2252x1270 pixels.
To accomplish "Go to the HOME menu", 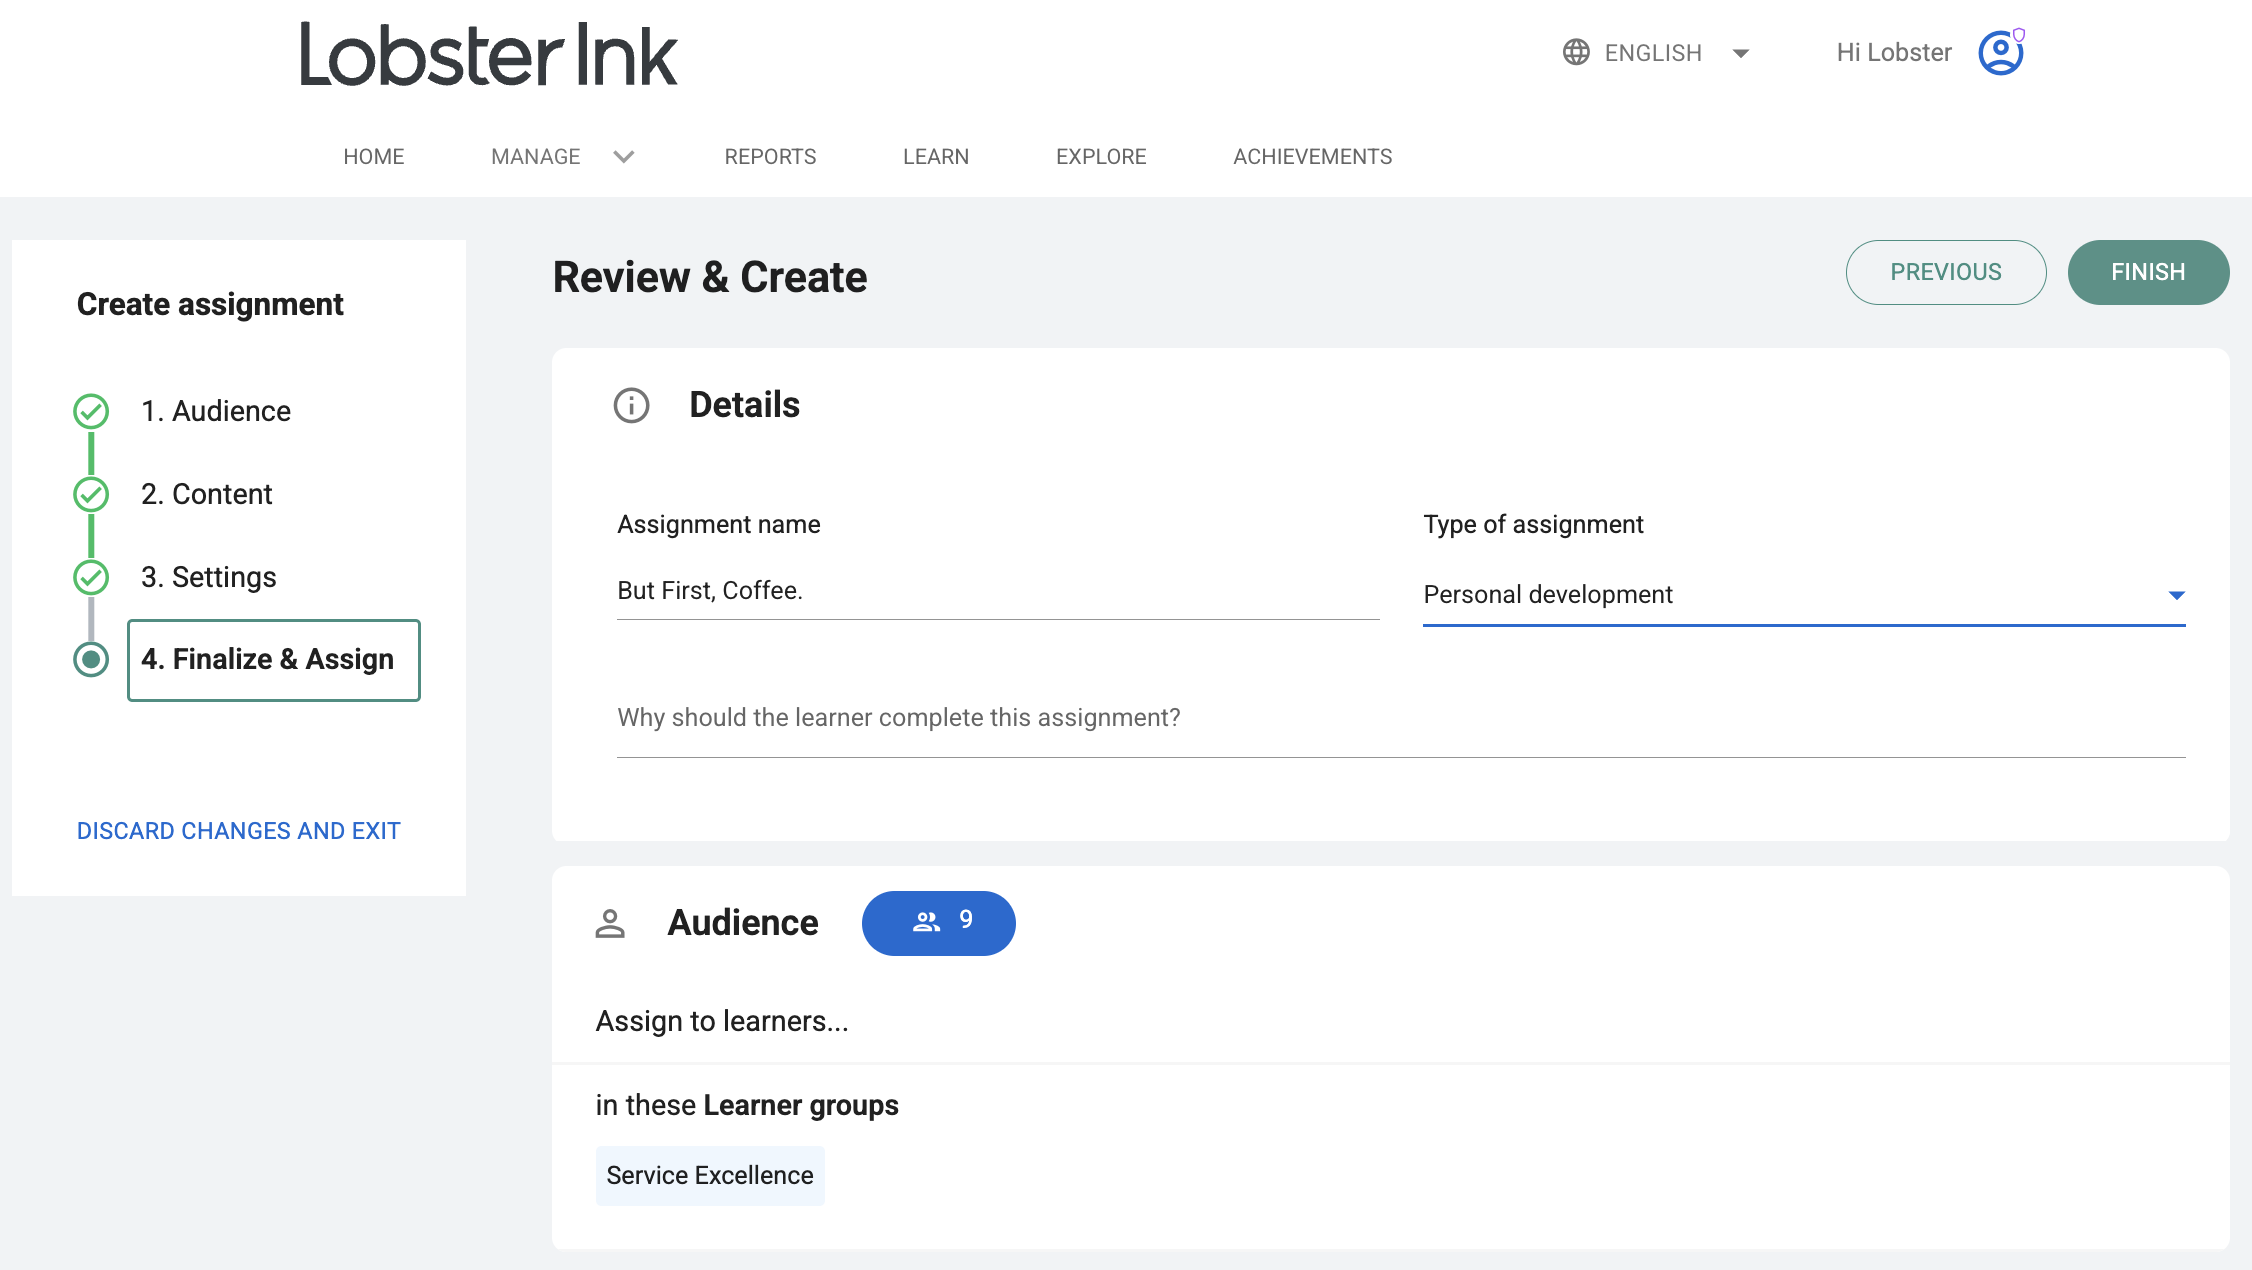I will 374,157.
